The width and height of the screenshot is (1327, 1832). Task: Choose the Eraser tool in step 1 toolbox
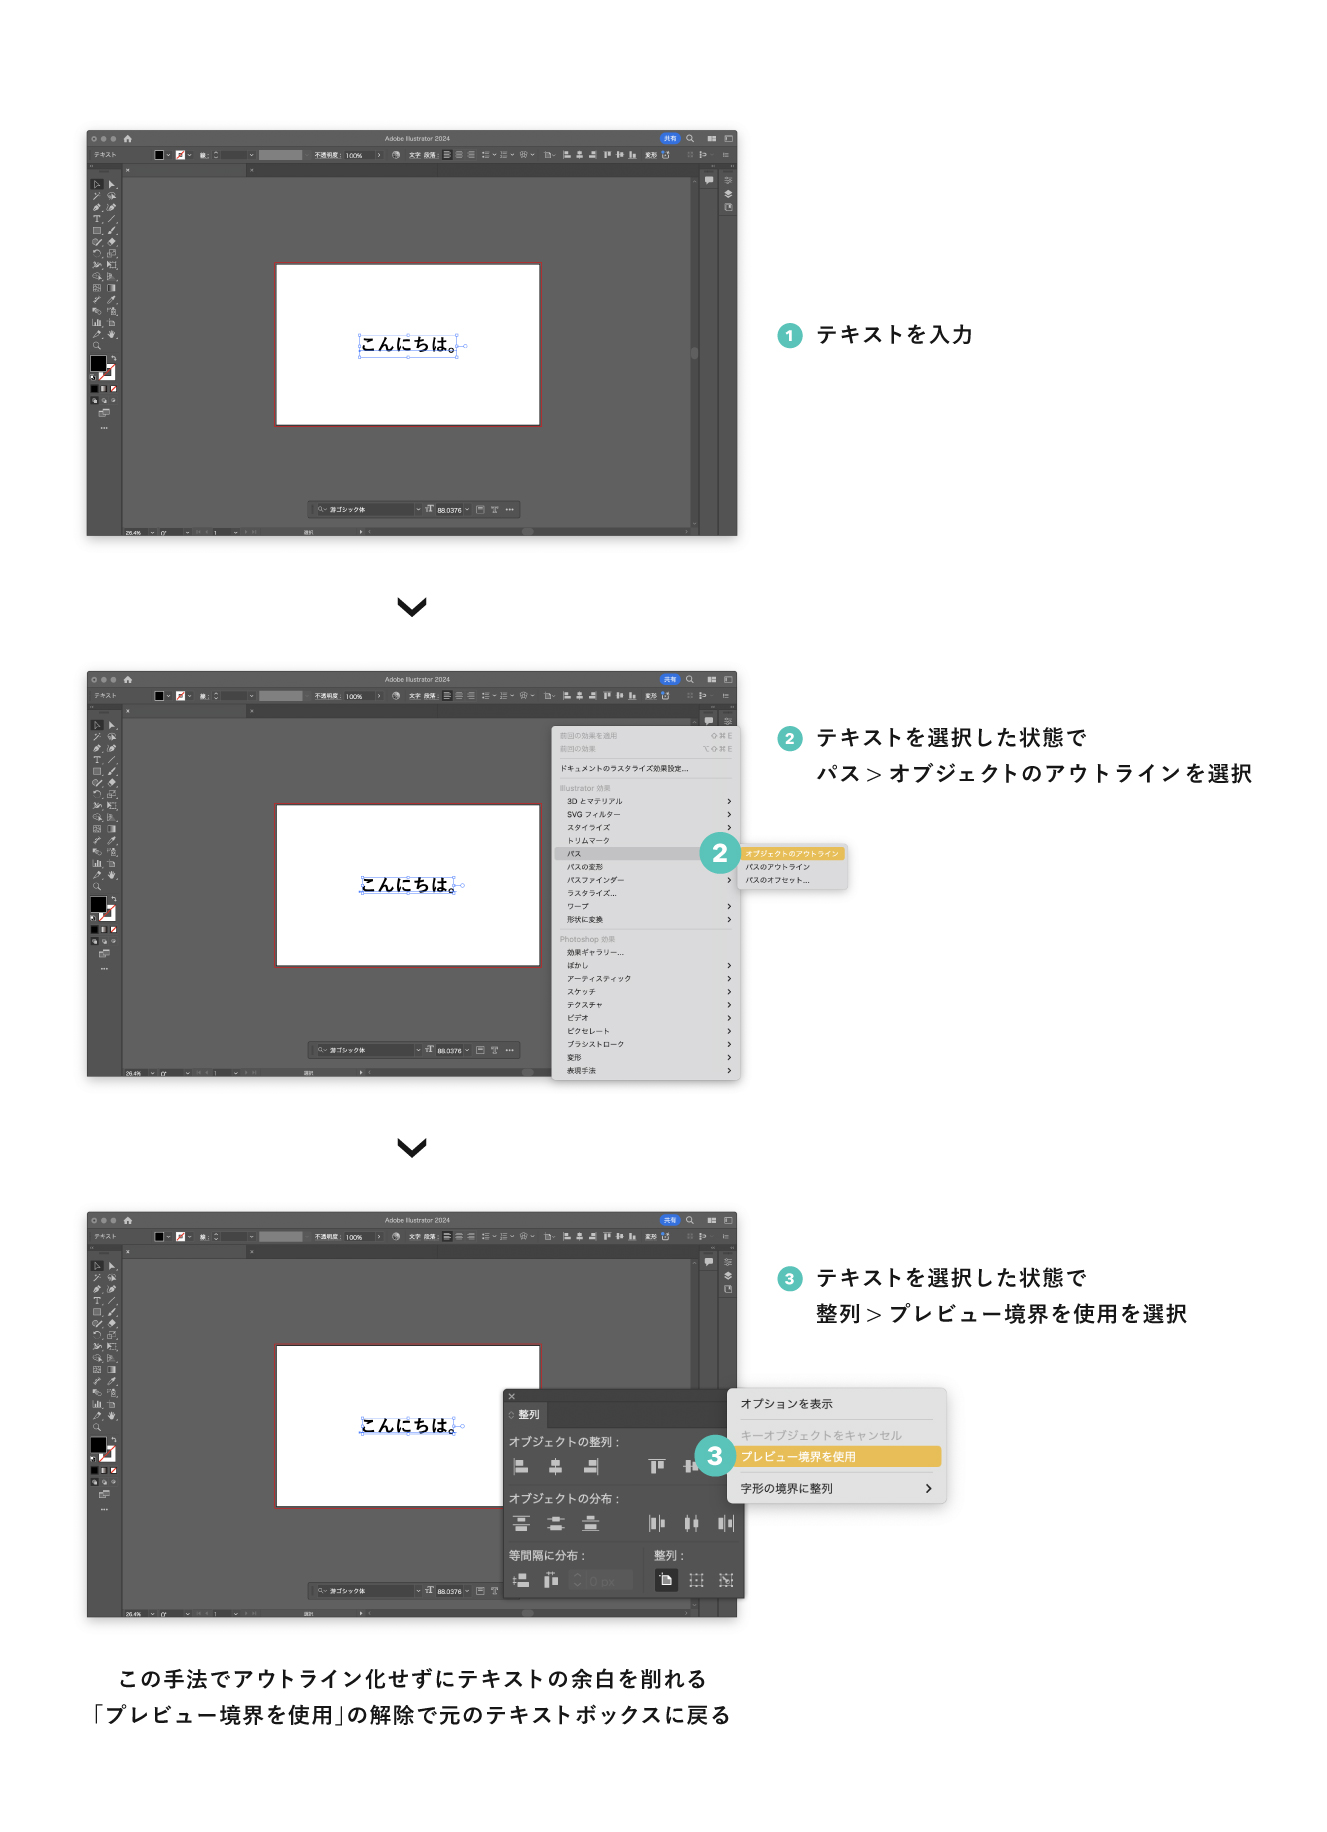click(111, 242)
